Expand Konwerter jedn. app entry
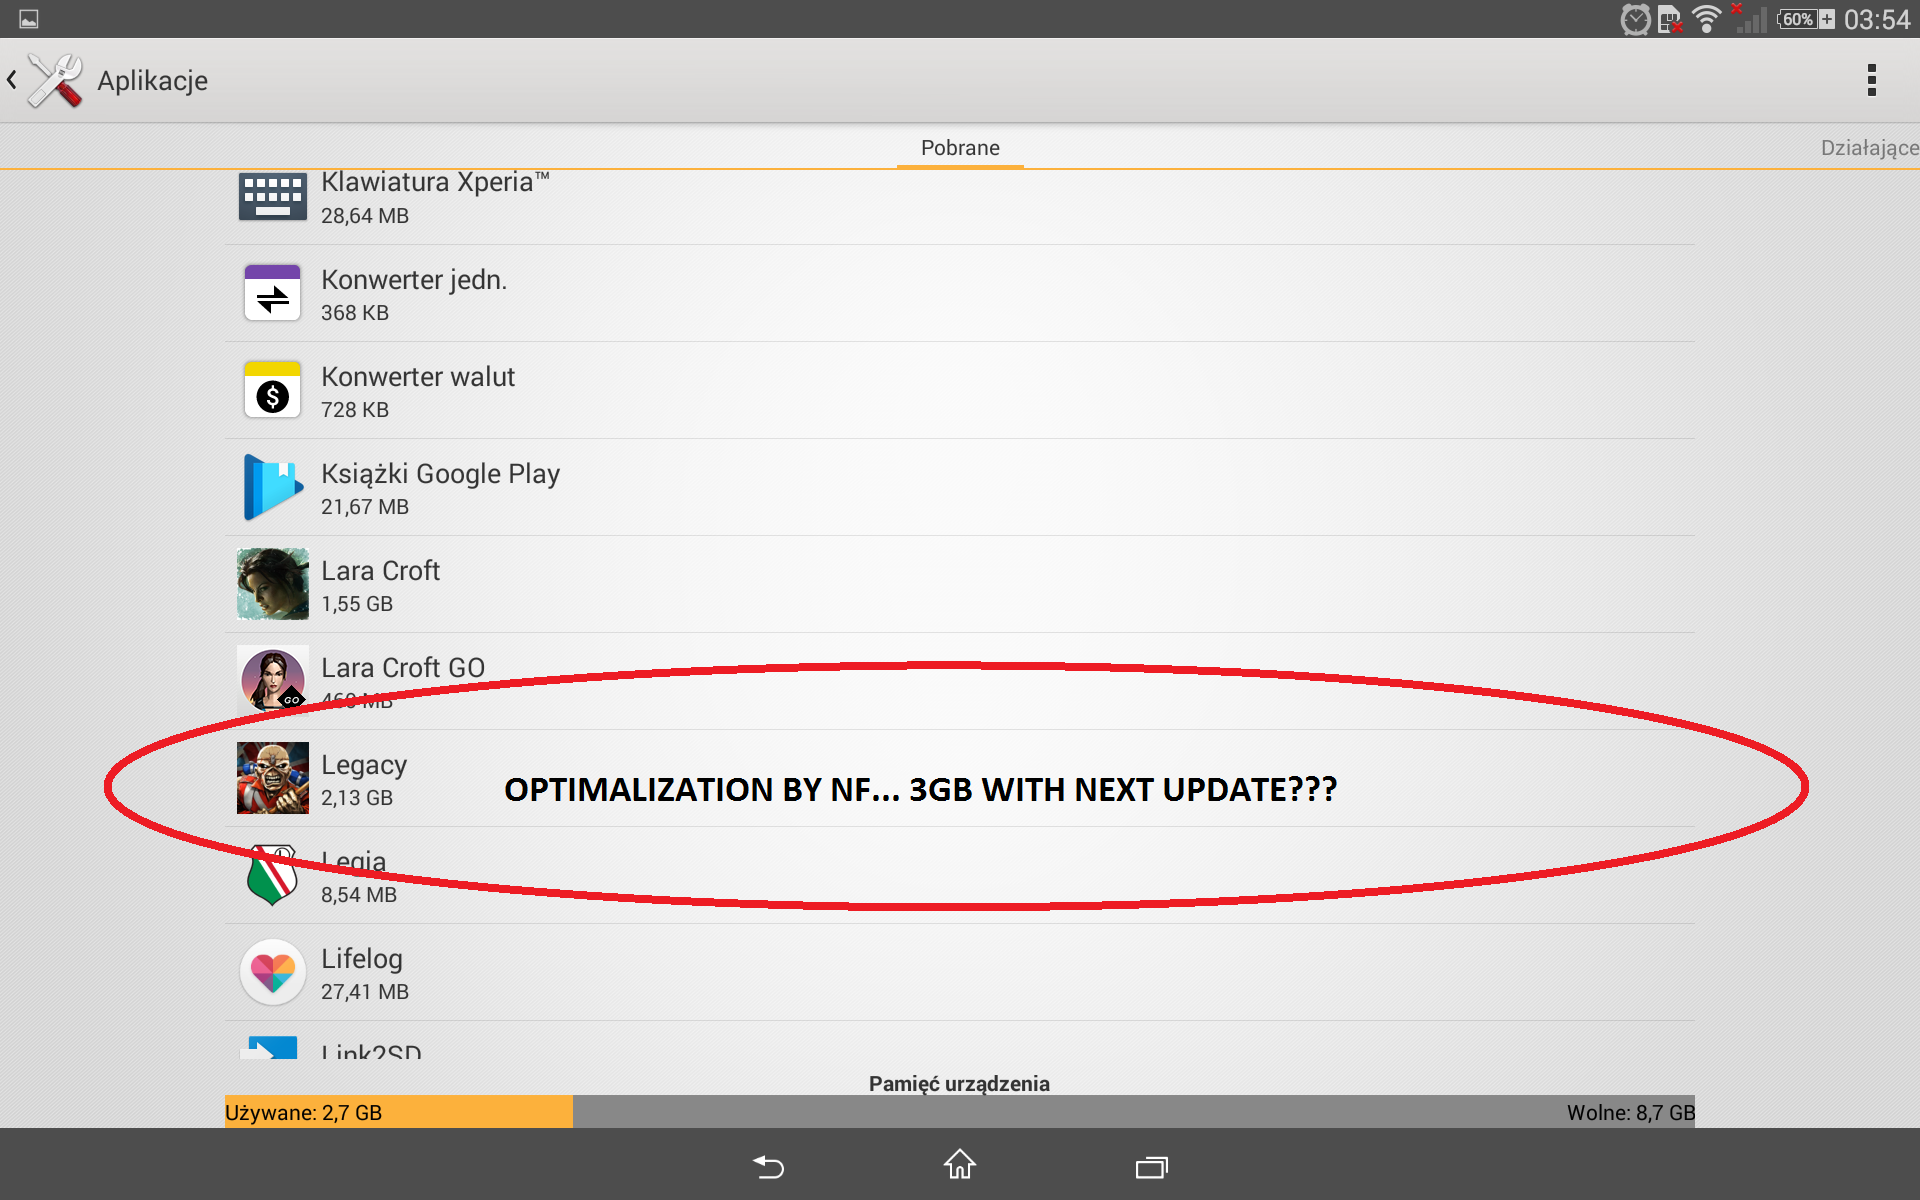 [961, 292]
